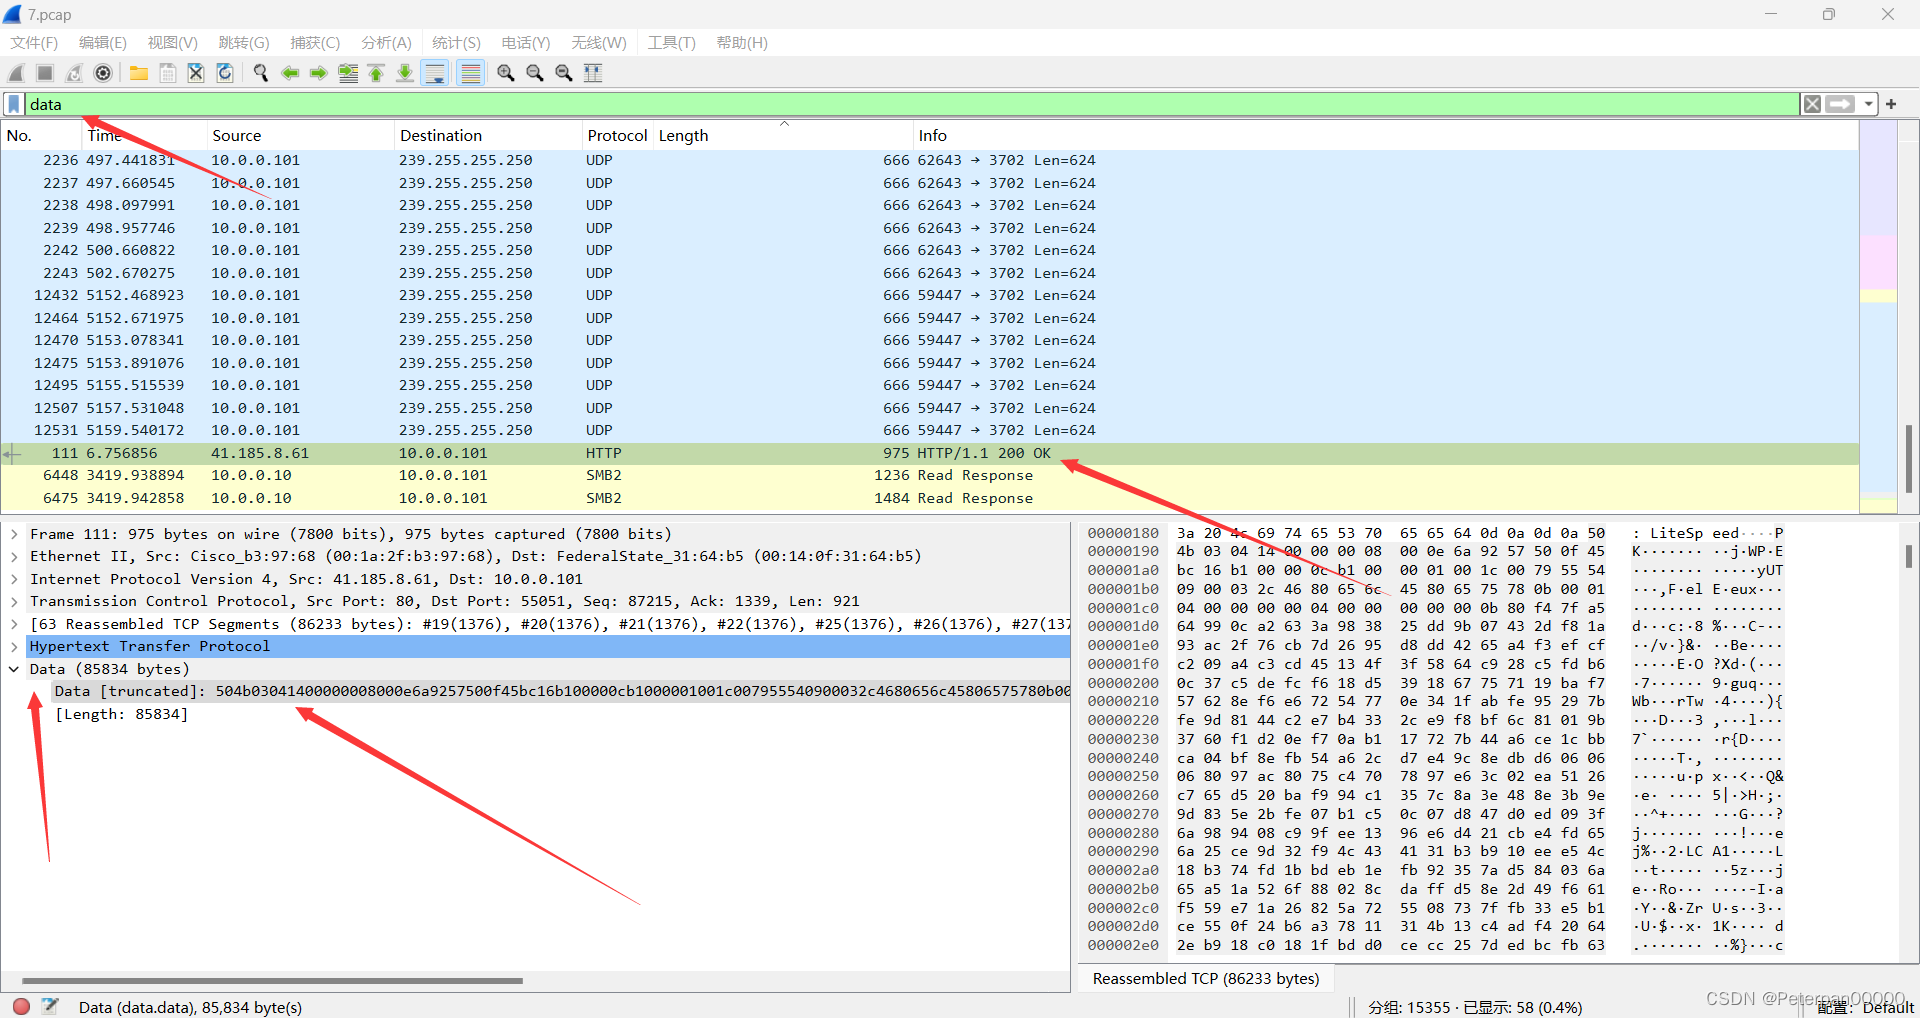The width and height of the screenshot is (1920, 1018).
Task: Expand Transmission Control Protocol node
Action: (x=14, y=601)
